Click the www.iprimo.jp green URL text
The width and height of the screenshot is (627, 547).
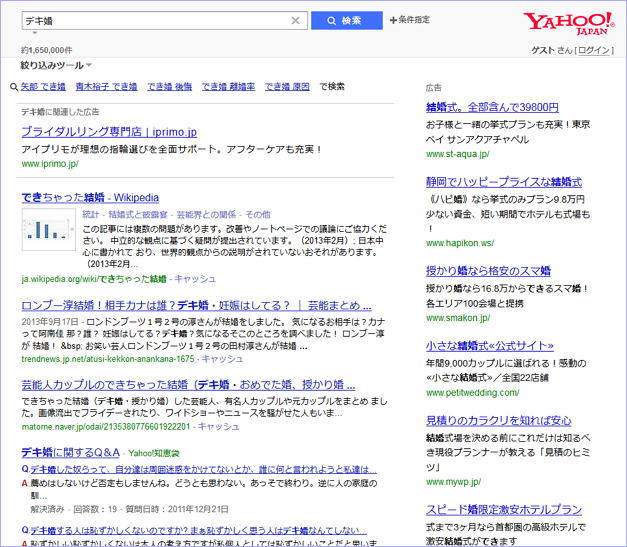[x=50, y=164]
